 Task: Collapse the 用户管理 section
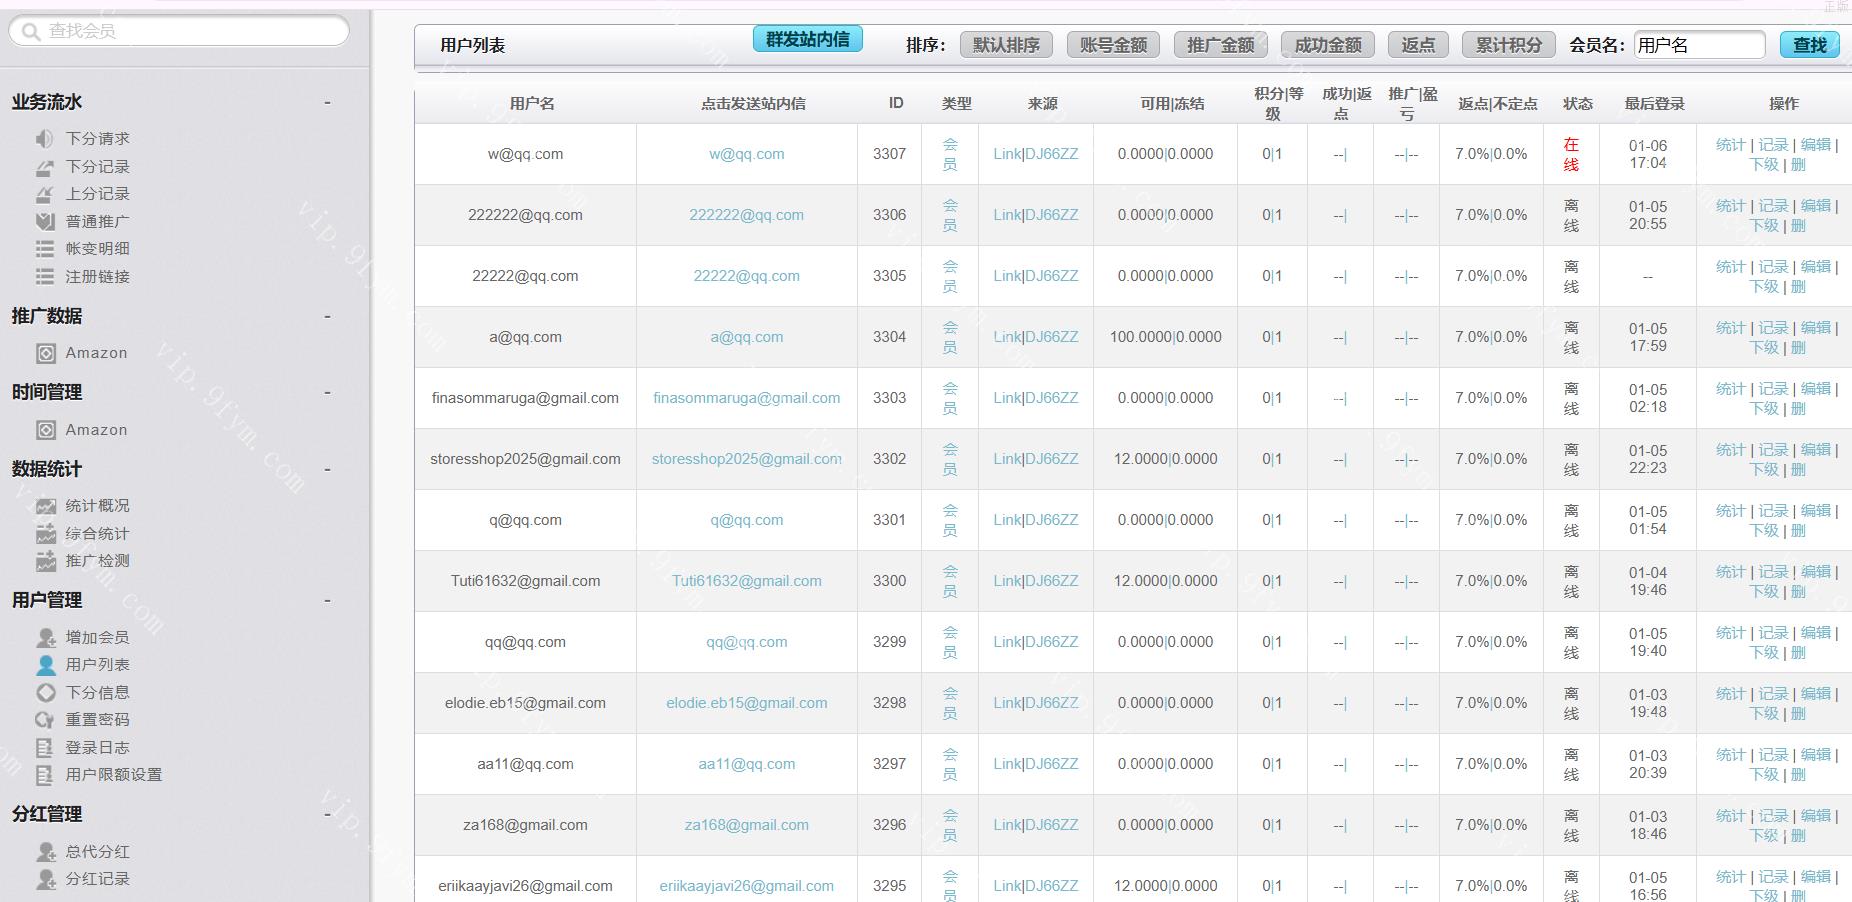(327, 600)
